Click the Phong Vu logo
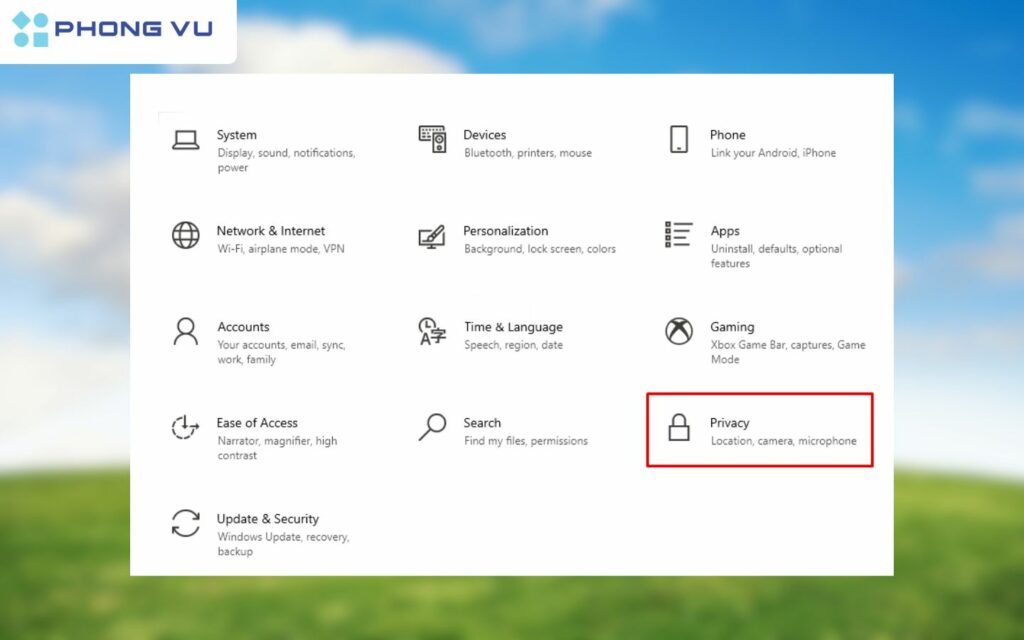 (x=112, y=28)
